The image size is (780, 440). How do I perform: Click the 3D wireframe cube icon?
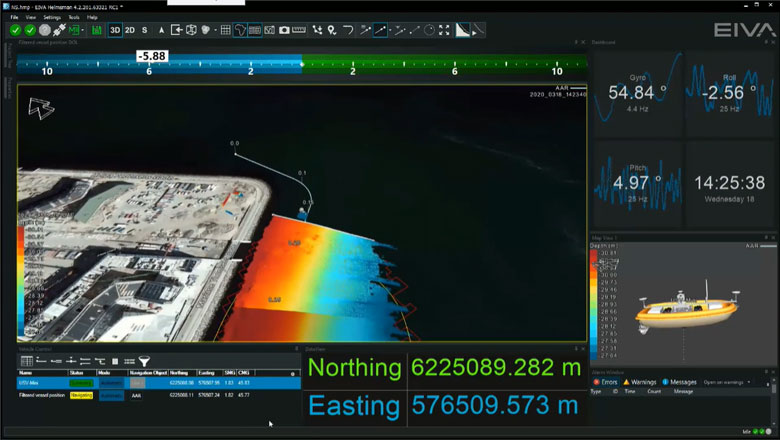click(191, 30)
